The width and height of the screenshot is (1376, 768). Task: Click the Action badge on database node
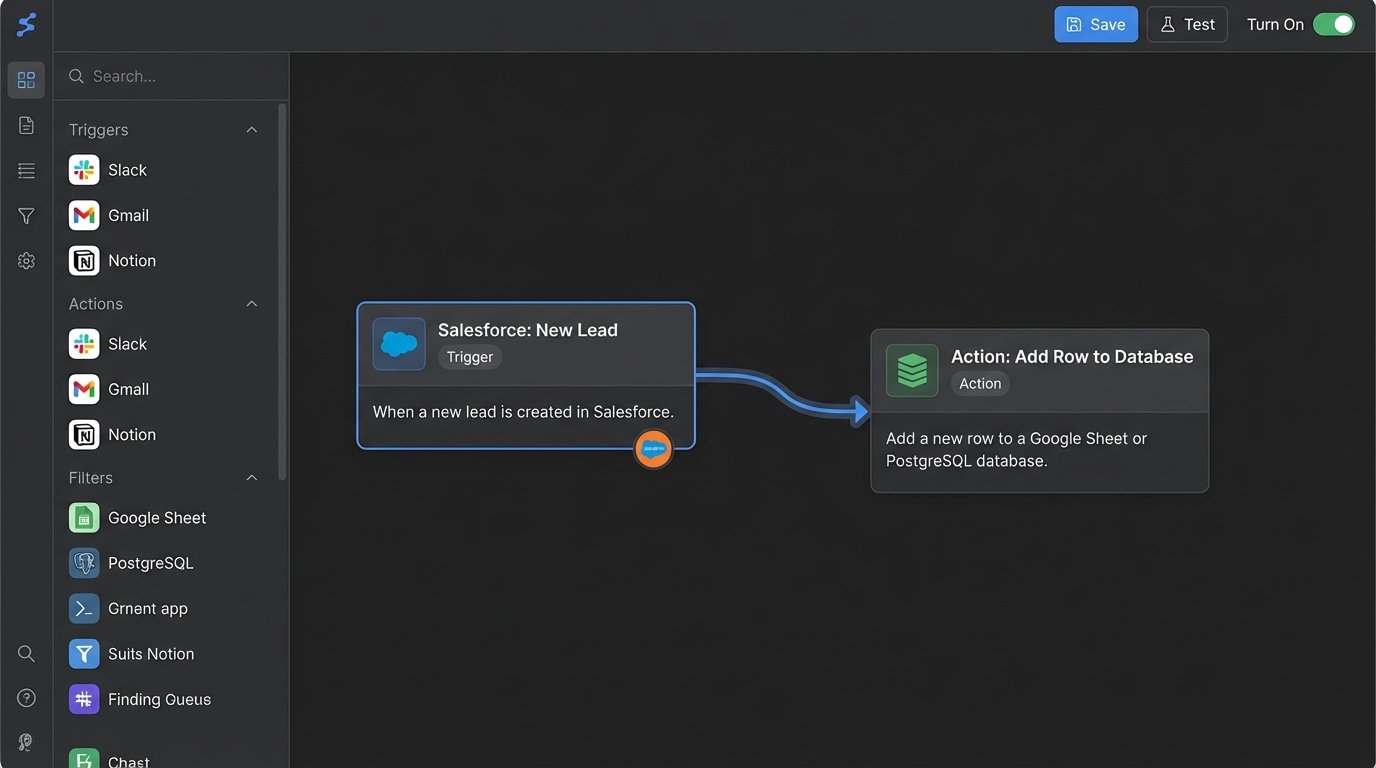[979, 383]
